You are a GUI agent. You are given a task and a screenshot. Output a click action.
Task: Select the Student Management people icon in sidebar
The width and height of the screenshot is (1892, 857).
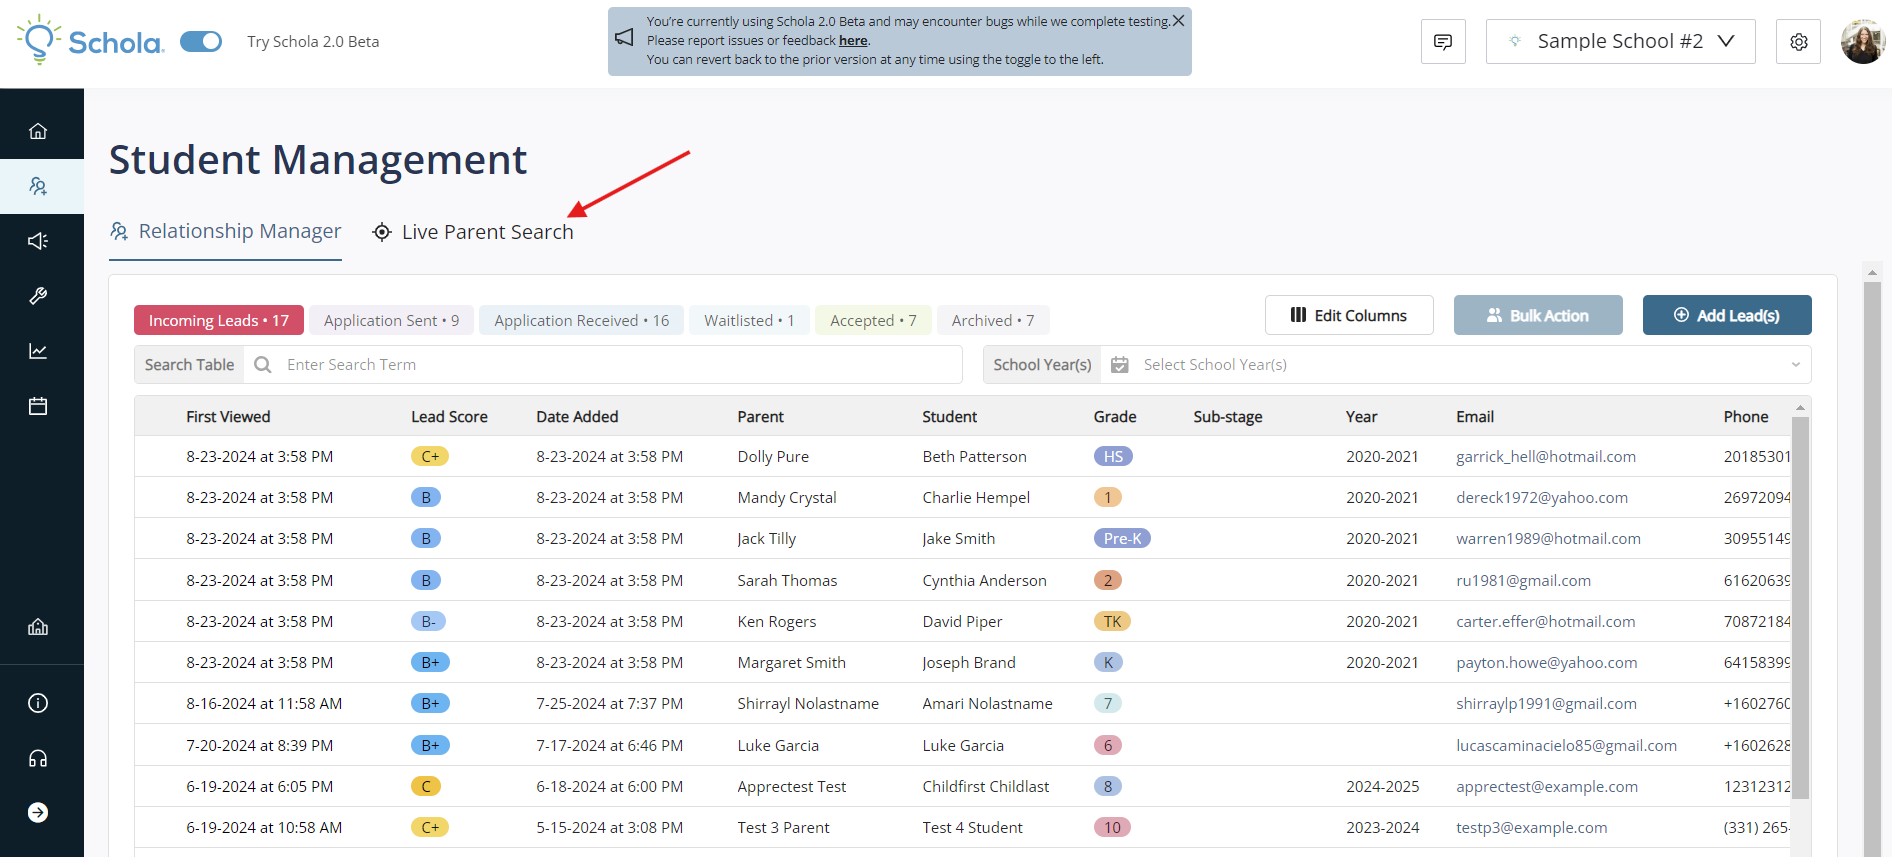point(38,186)
